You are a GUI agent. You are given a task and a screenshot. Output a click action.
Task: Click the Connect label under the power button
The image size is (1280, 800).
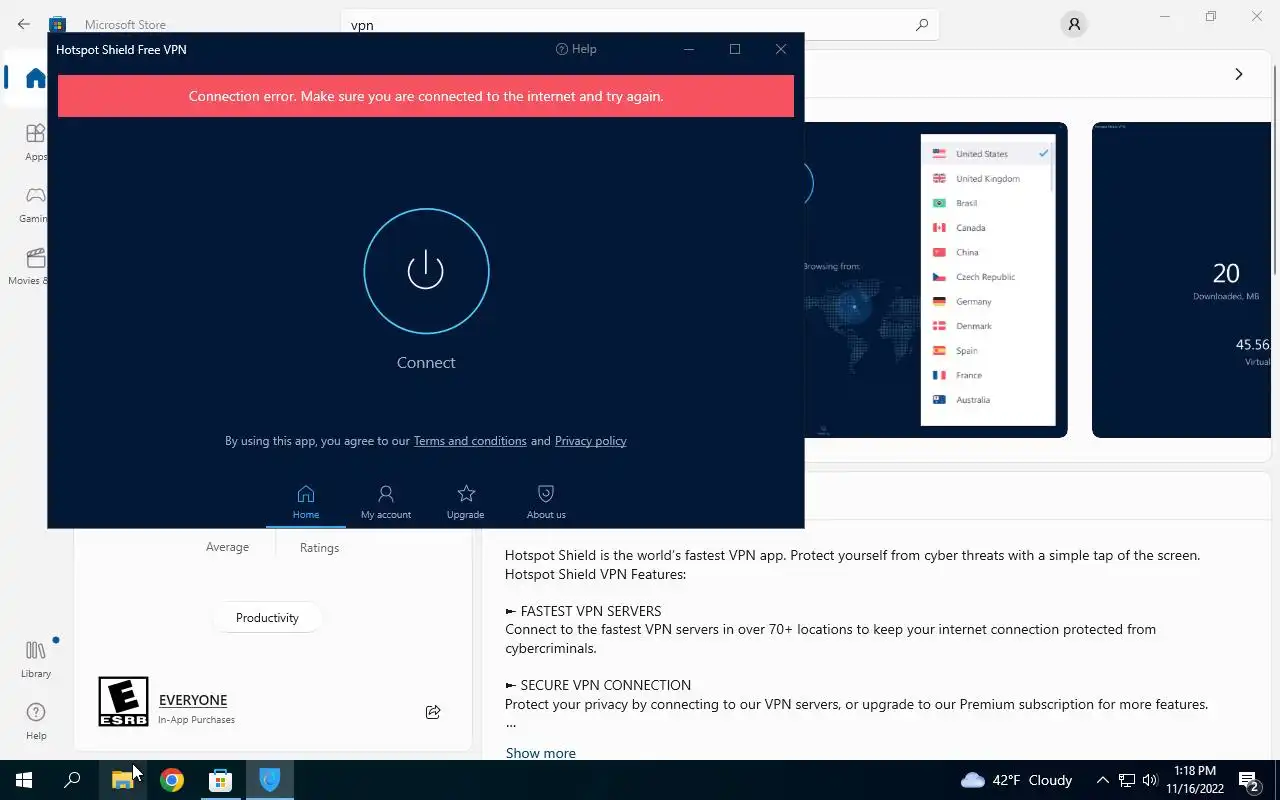(426, 363)
